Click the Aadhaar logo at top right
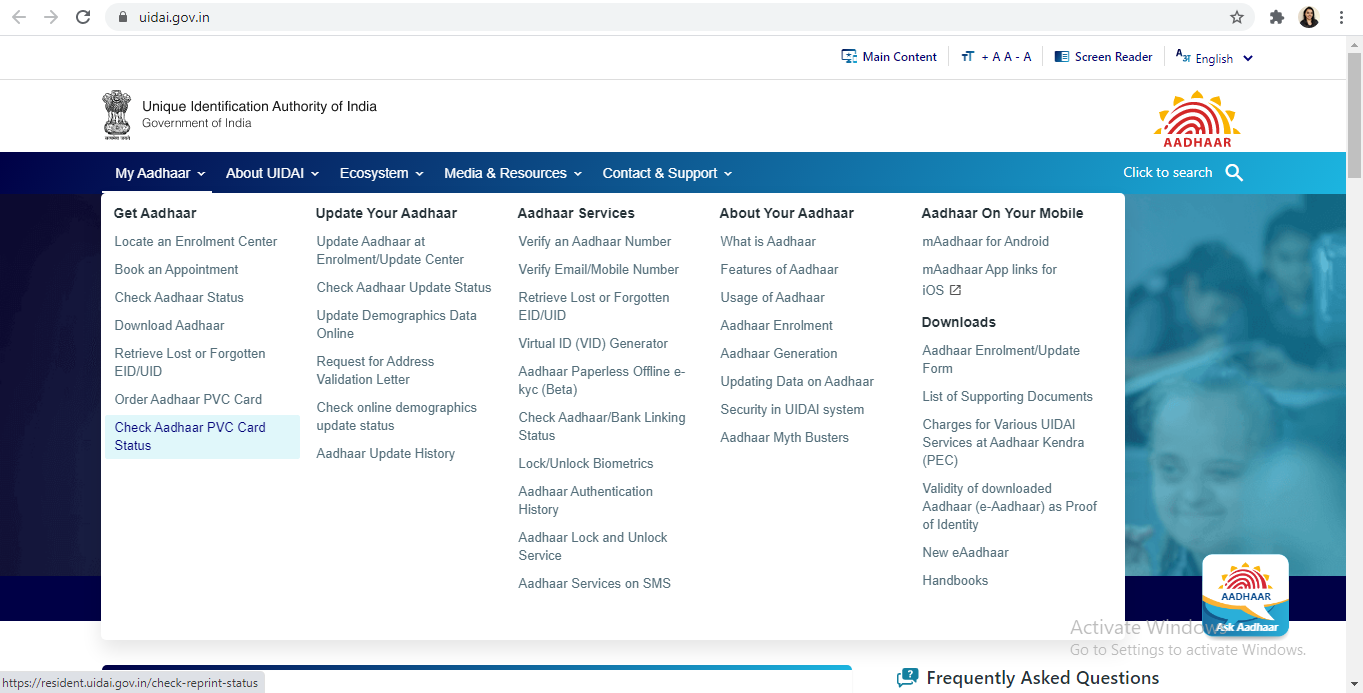The height and width of the screenshot is (693, 1363). pos(1197,119)
